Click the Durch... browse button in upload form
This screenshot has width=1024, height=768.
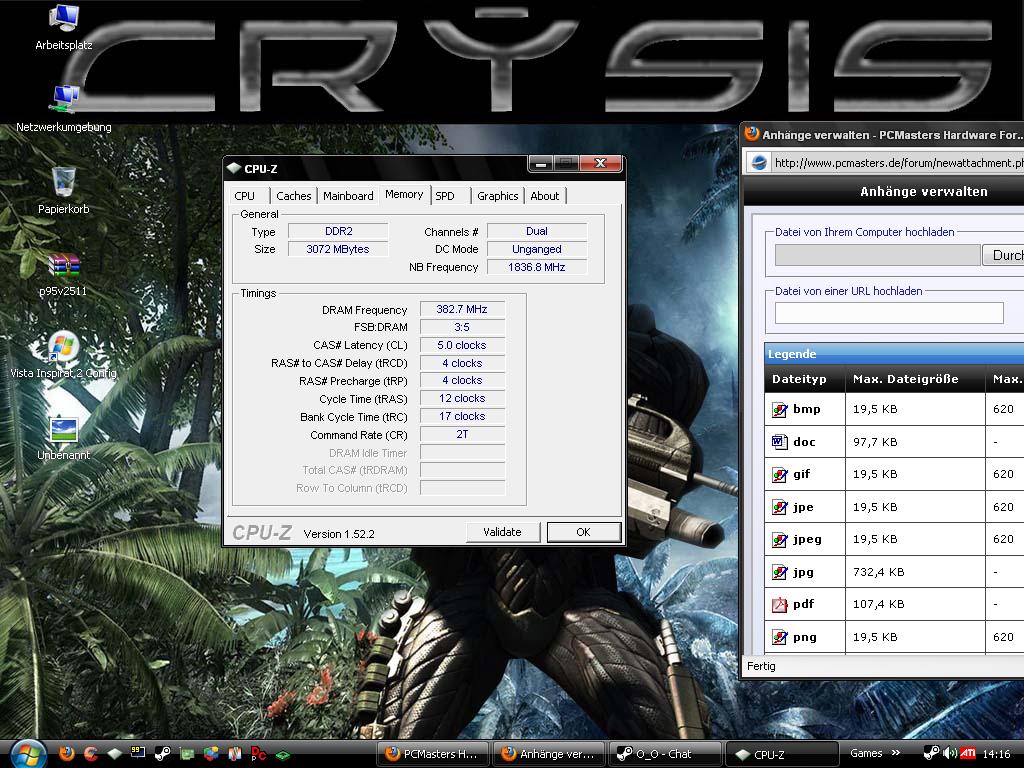(1004, 255)
